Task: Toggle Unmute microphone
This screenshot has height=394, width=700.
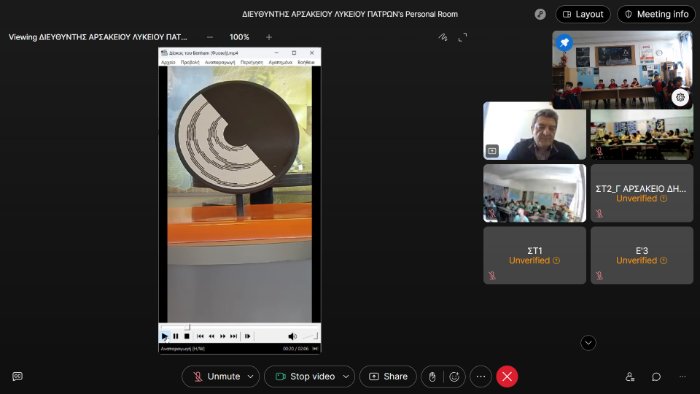Action: point(217,377)
